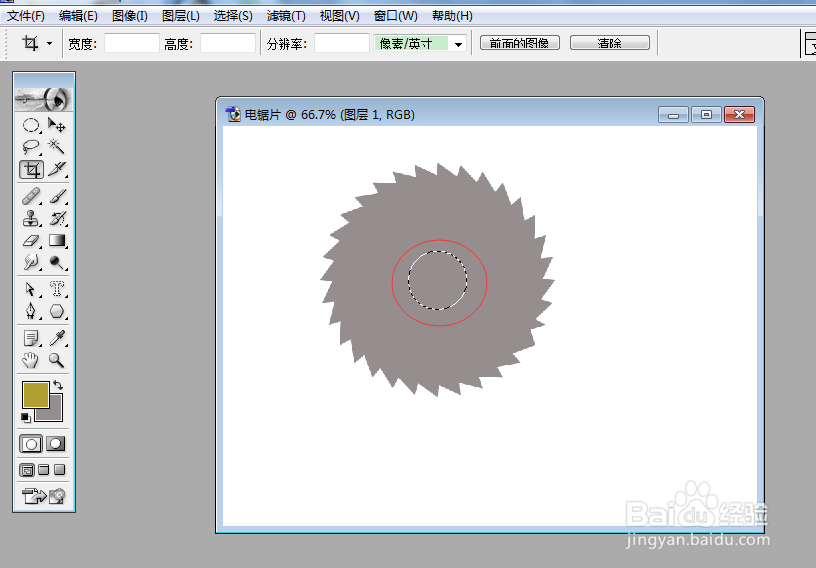Open the 图层(L) menu
This screenshot has height=568, width=816.
pos(181,16)
